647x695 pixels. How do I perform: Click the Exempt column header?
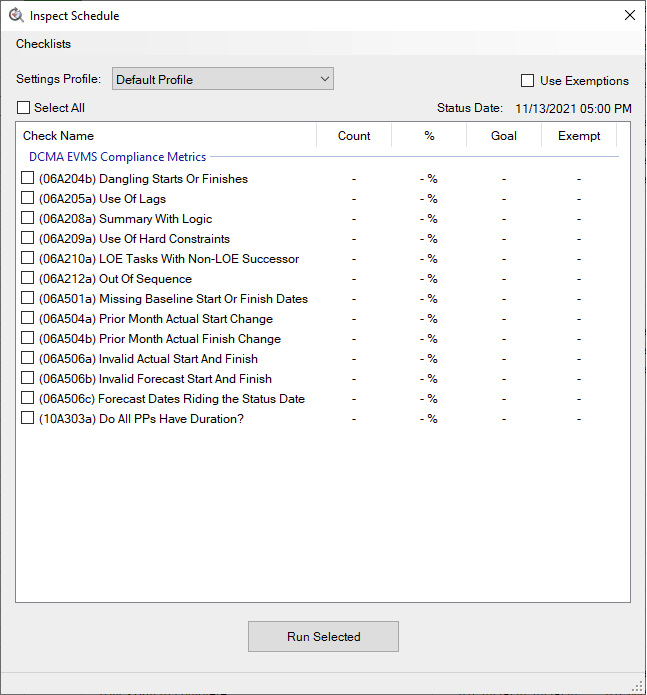click(579, 136)
